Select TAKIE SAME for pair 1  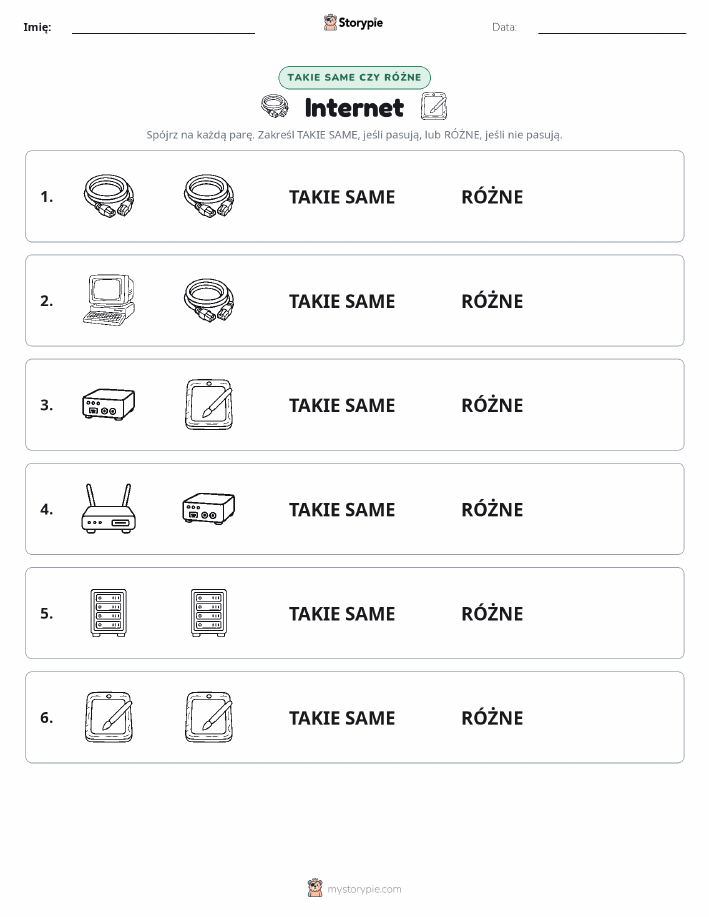pos(342,197)
